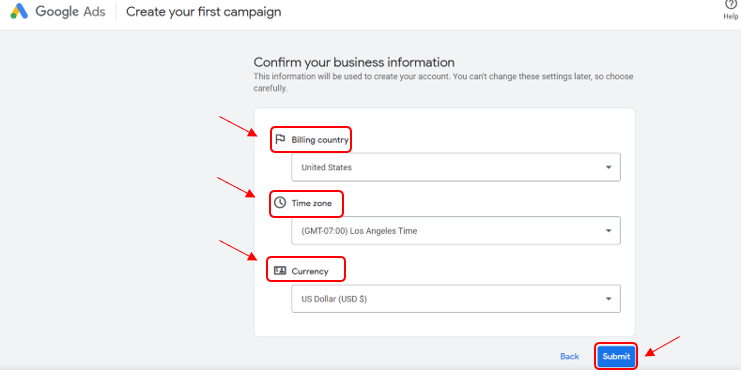Viewport: 742px width, 372px height.
Task: Click the Currency label text
Action: click(310, 271)
